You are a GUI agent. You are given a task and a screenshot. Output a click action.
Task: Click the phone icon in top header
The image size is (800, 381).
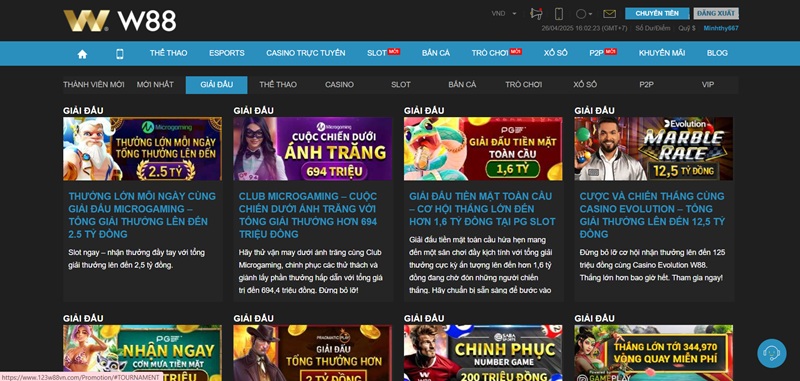(559, 14)
